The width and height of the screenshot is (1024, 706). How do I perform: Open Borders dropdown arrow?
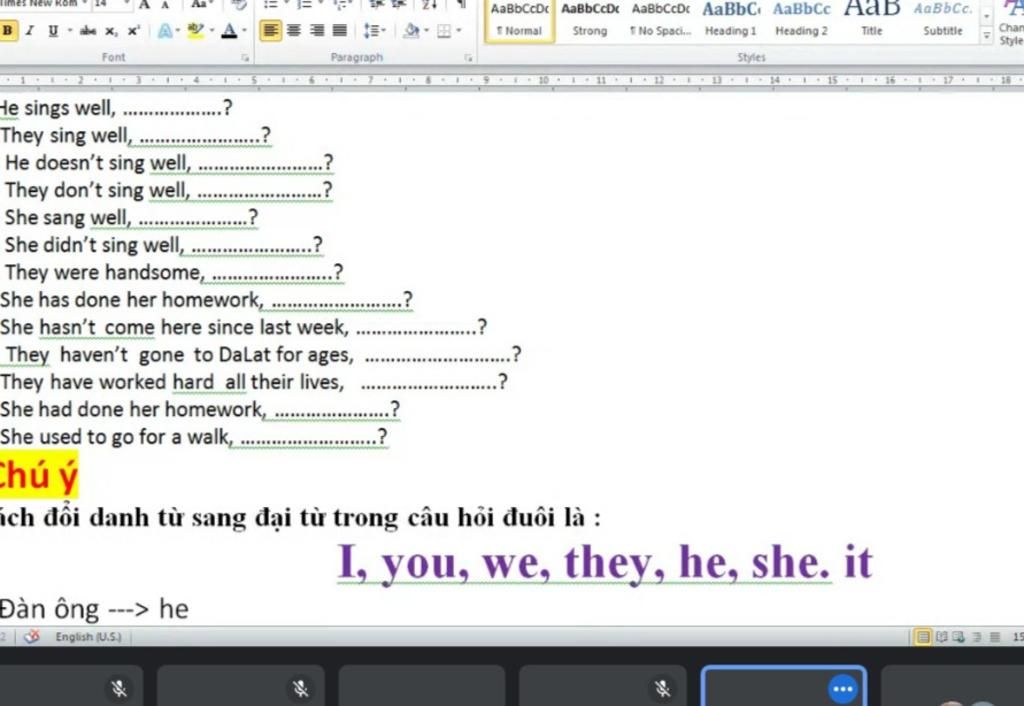click(458, 31)
